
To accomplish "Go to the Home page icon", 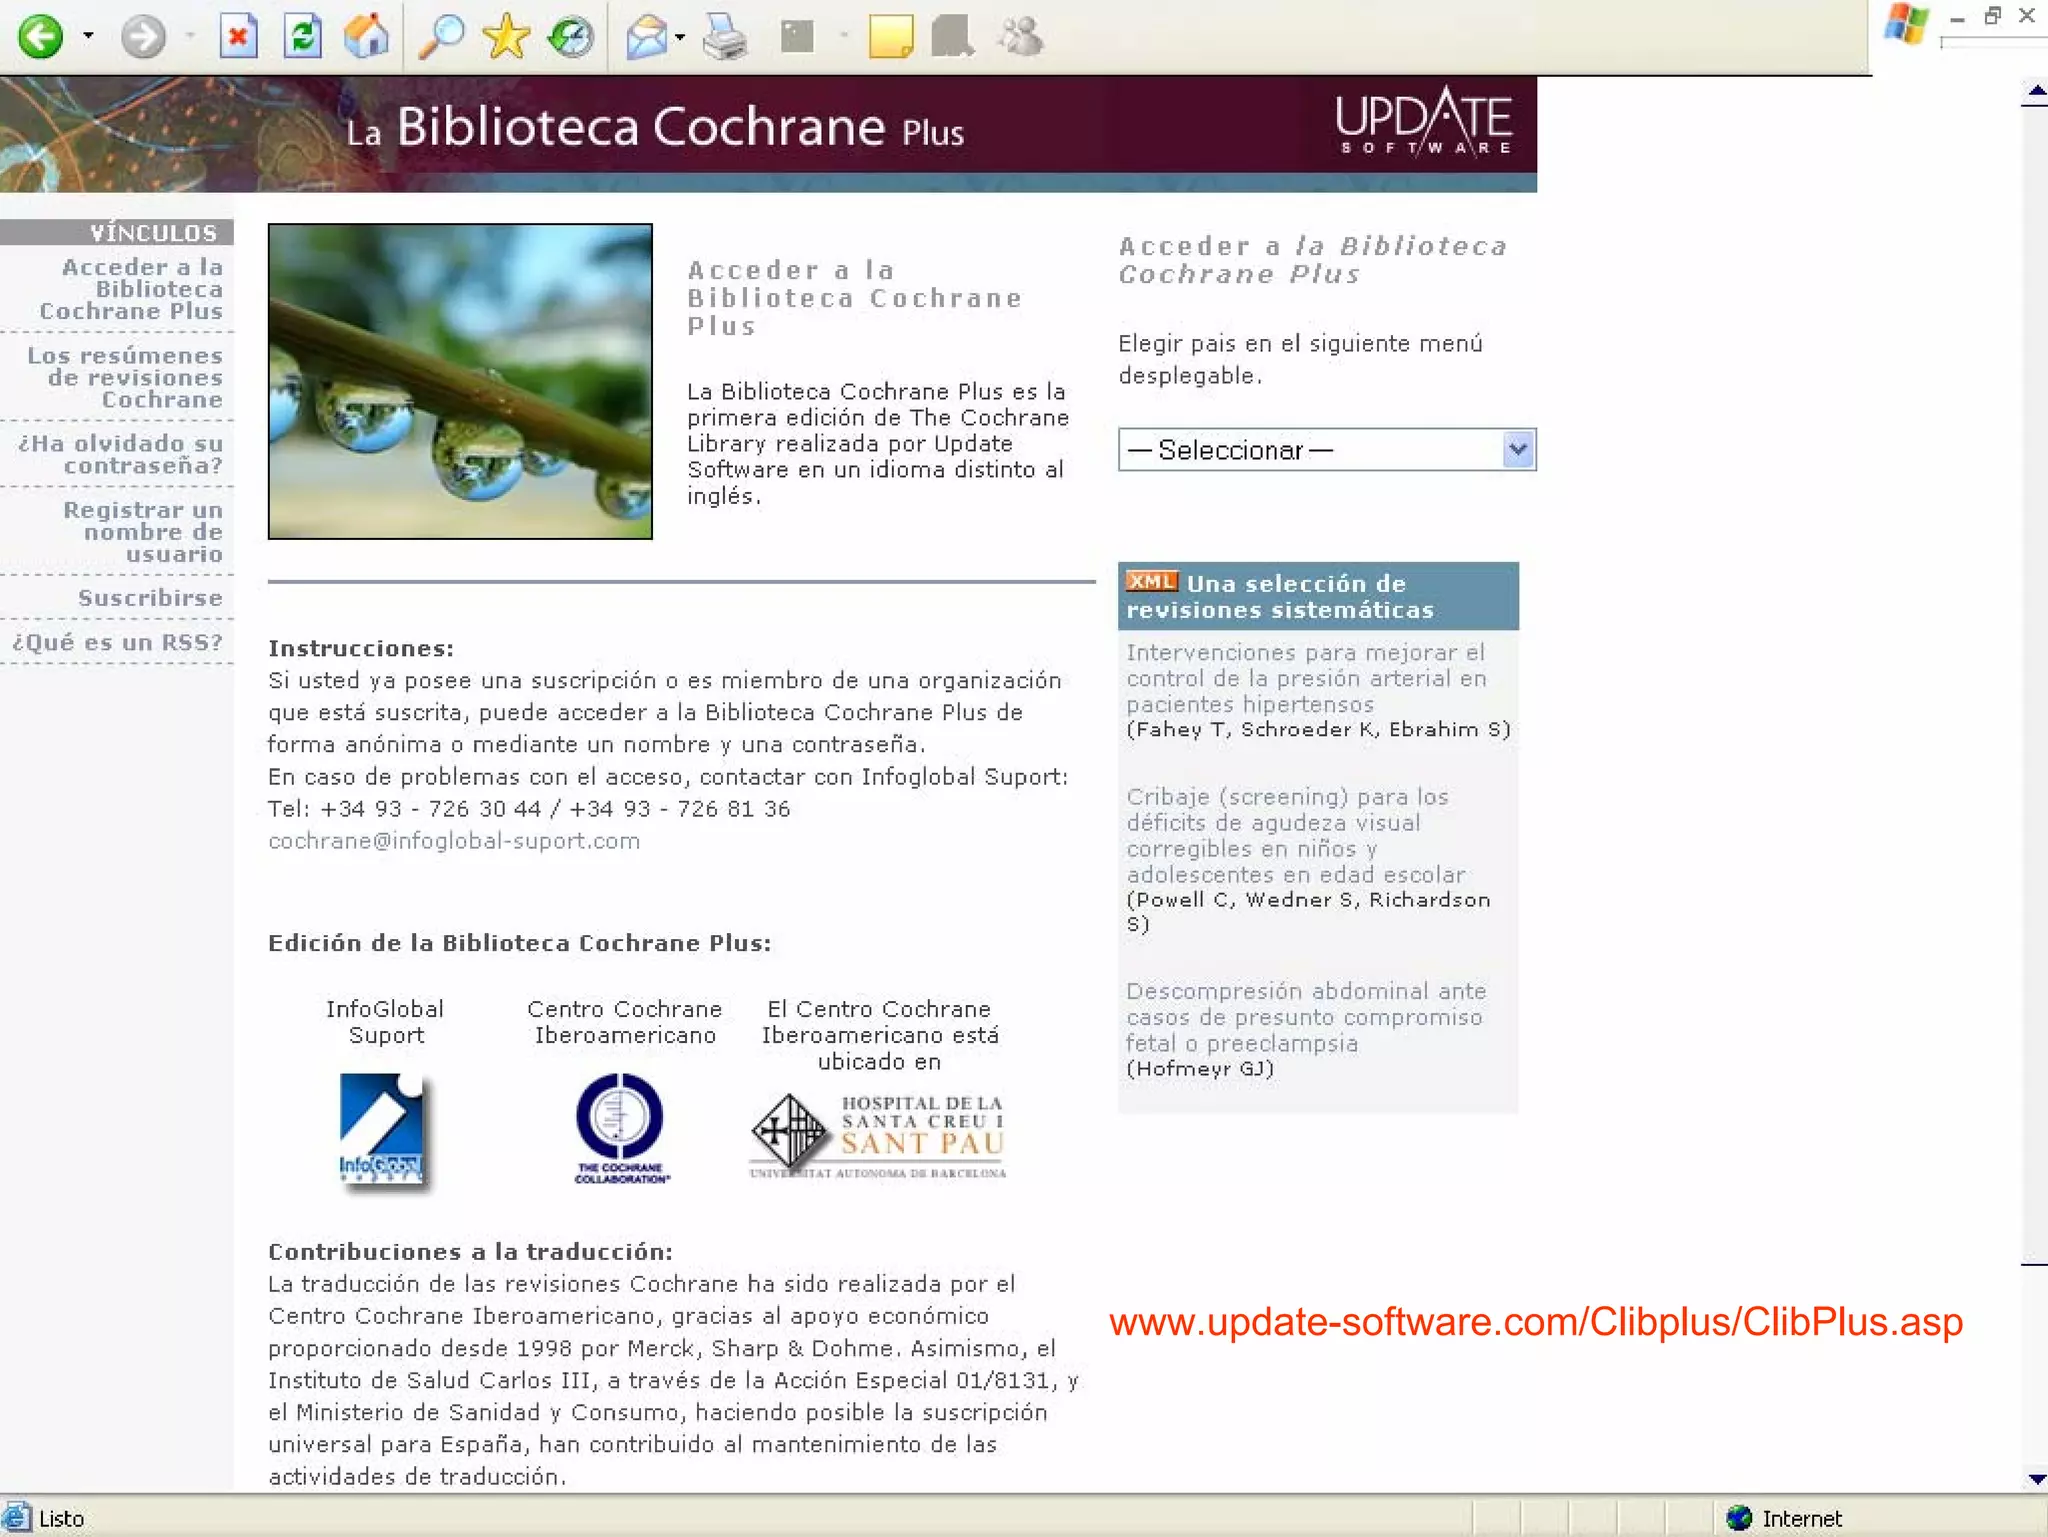I will click(x=366, y=37).
